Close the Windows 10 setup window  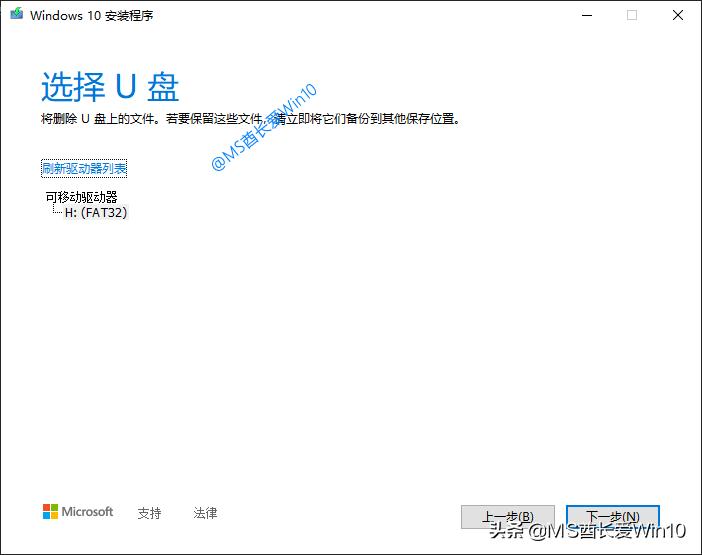[678, 15]
